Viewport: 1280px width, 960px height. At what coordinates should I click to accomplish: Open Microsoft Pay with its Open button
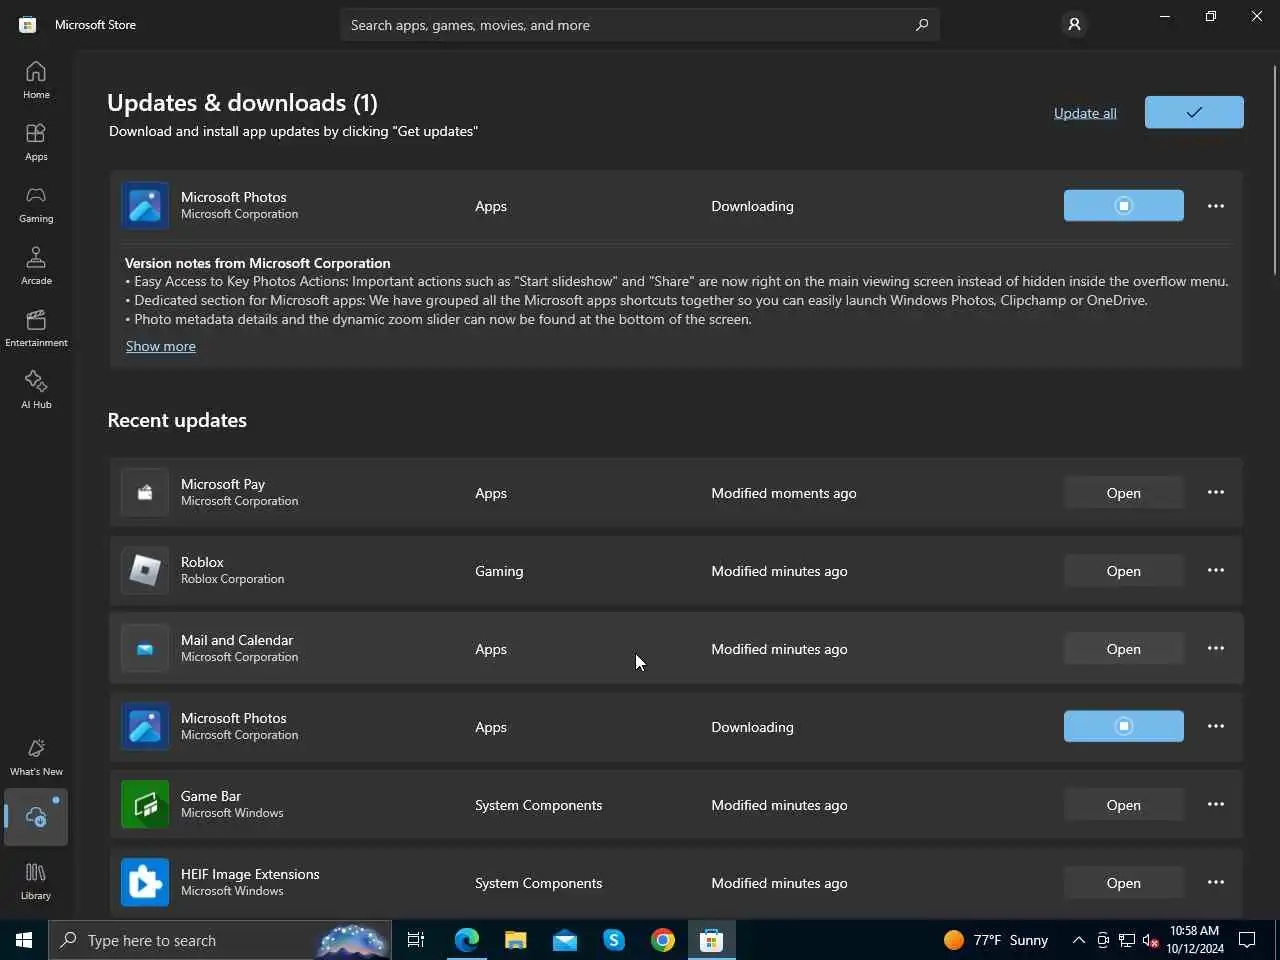pyautogui.click(x=1124, y=493)
